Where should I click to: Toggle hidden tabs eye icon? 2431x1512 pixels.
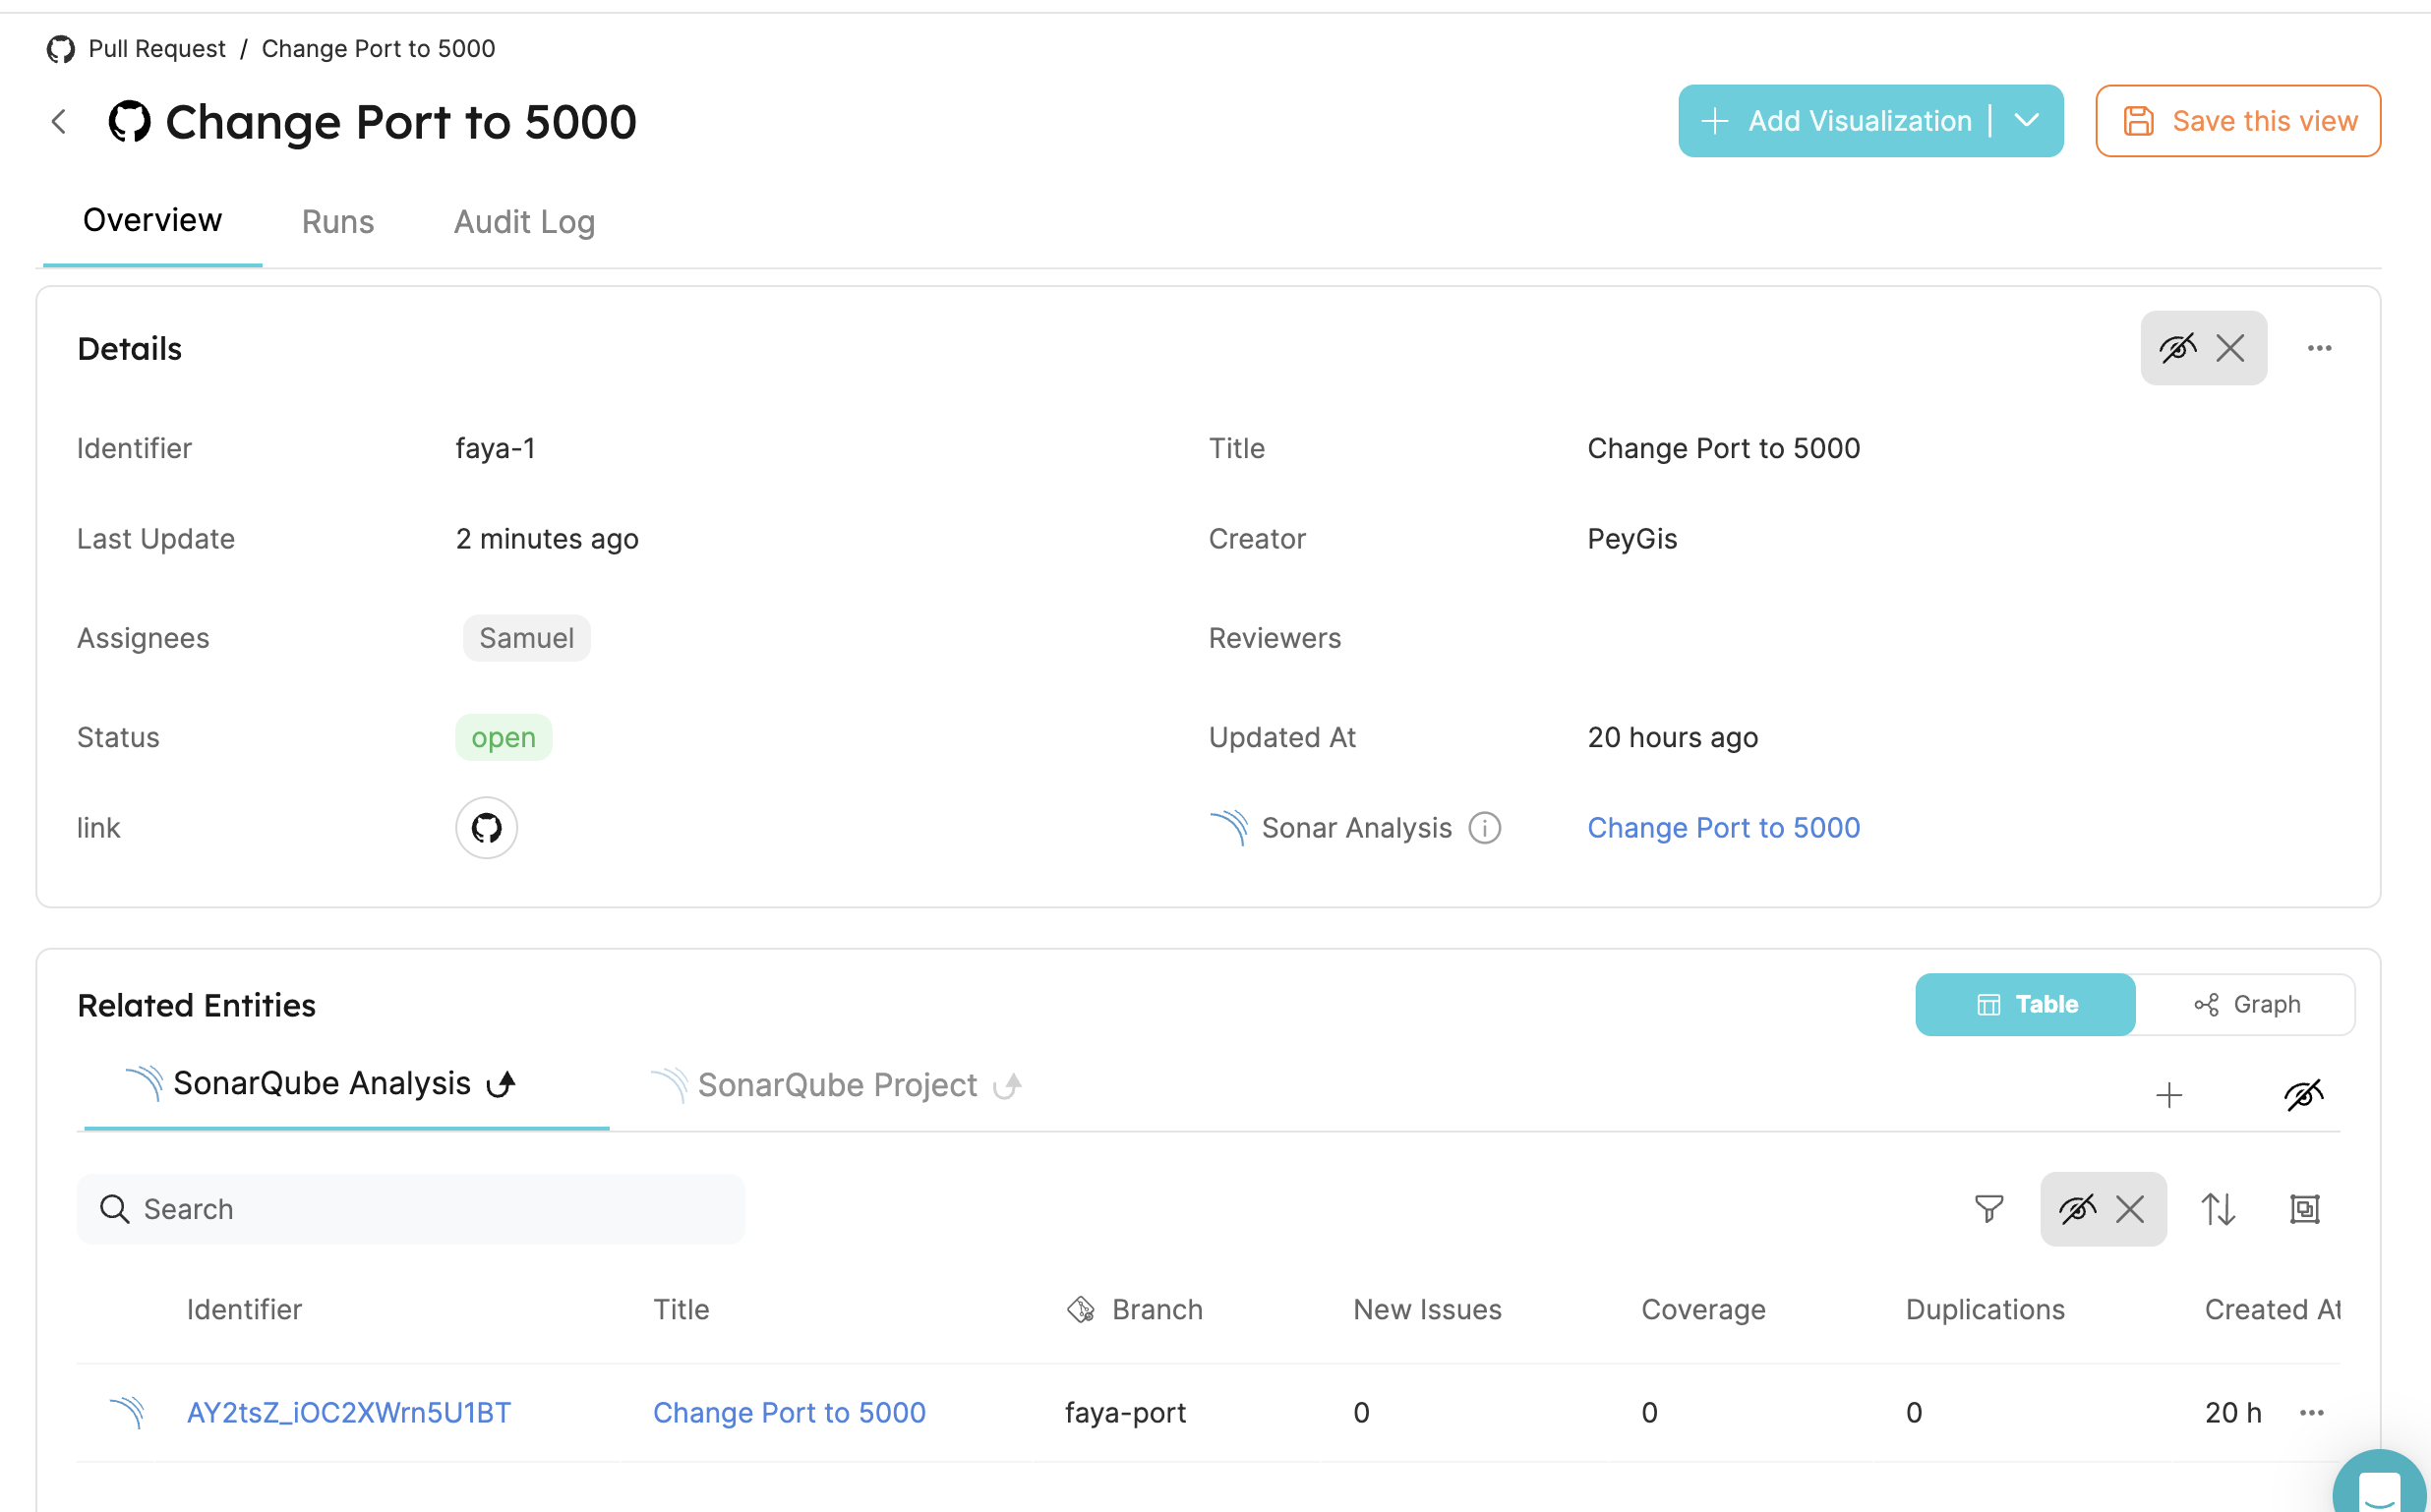(x=2303, y=1095)
